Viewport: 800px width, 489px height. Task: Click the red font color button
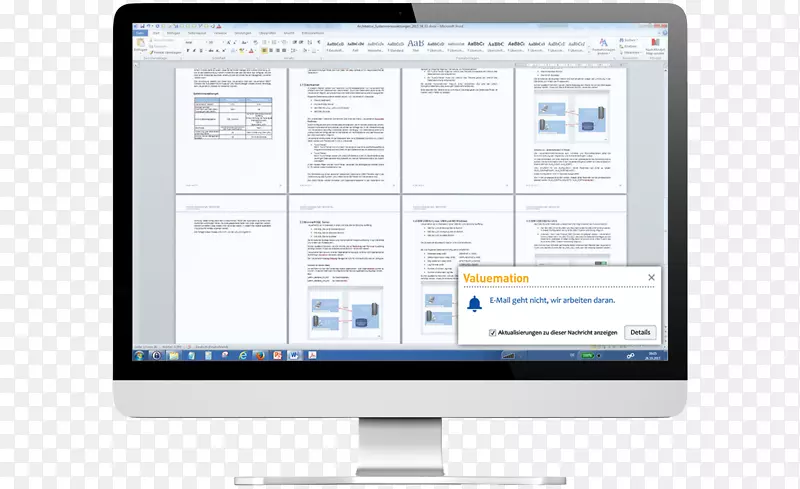click(x=251, y=51)
